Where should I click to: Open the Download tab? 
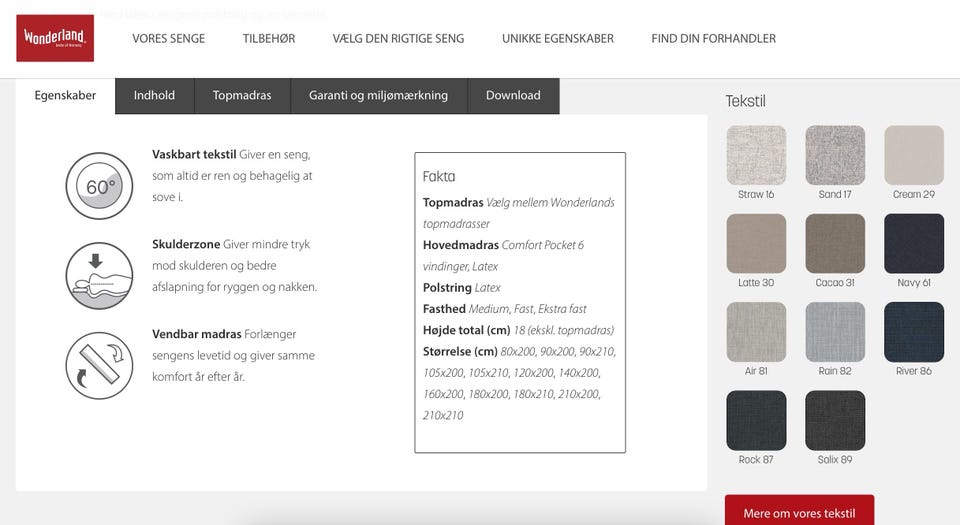click(513, 95)
